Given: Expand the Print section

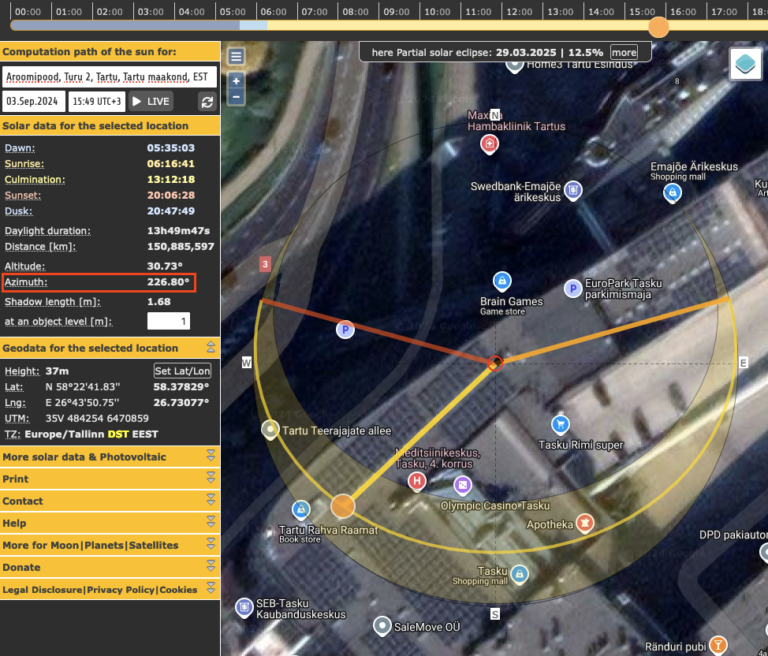Looking at the screenshot, I should point(110,479).
